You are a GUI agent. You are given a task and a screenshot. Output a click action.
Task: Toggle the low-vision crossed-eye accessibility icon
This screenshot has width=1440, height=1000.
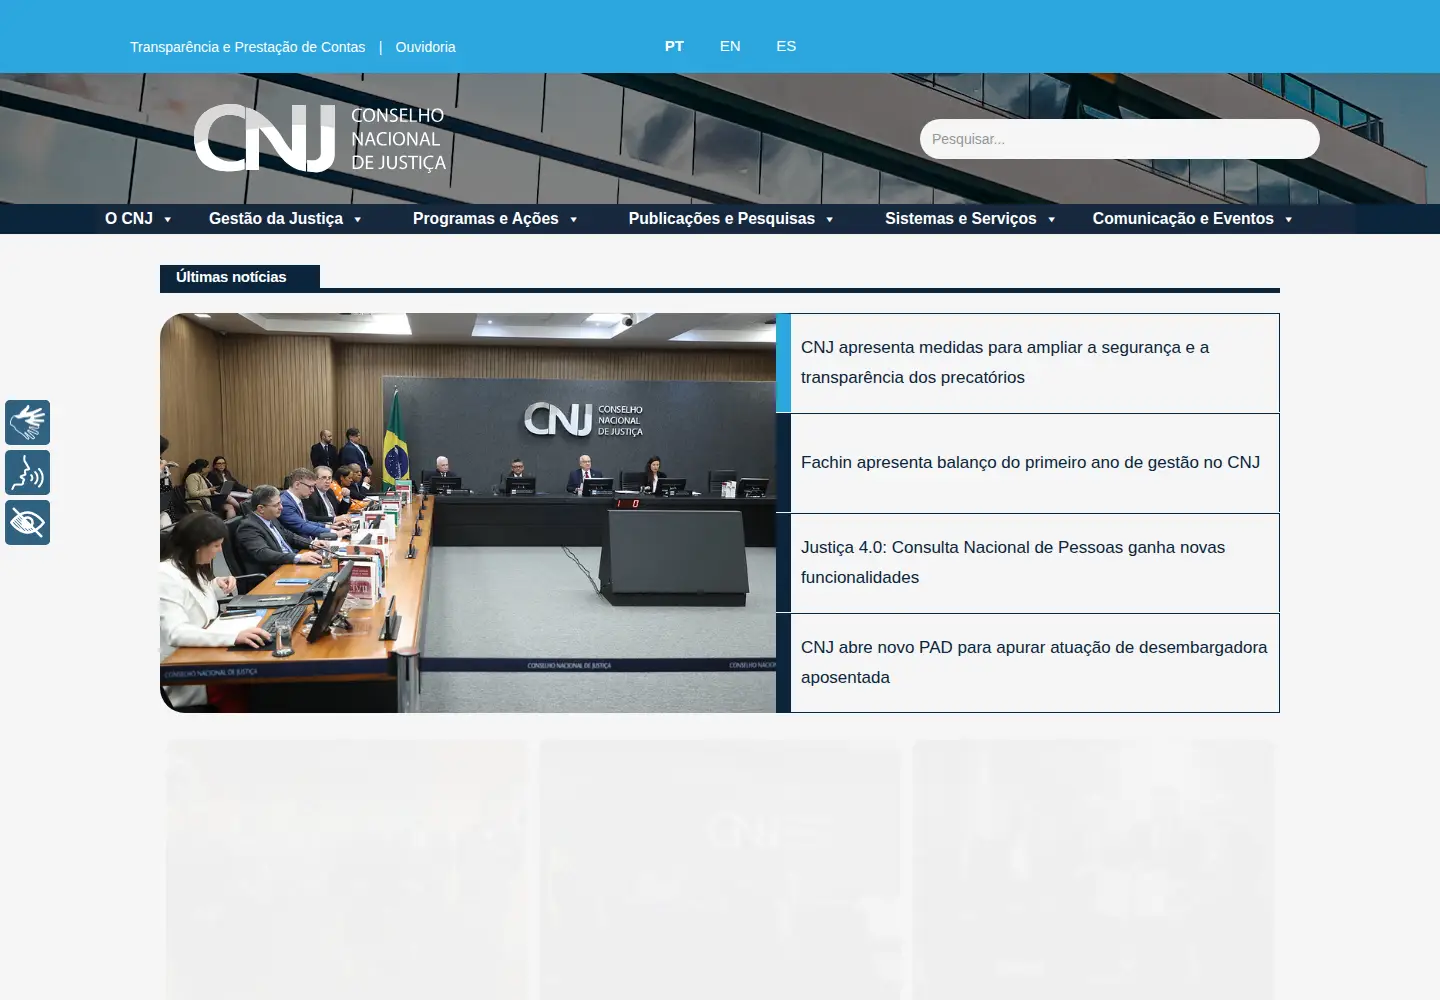coord(27,522)
